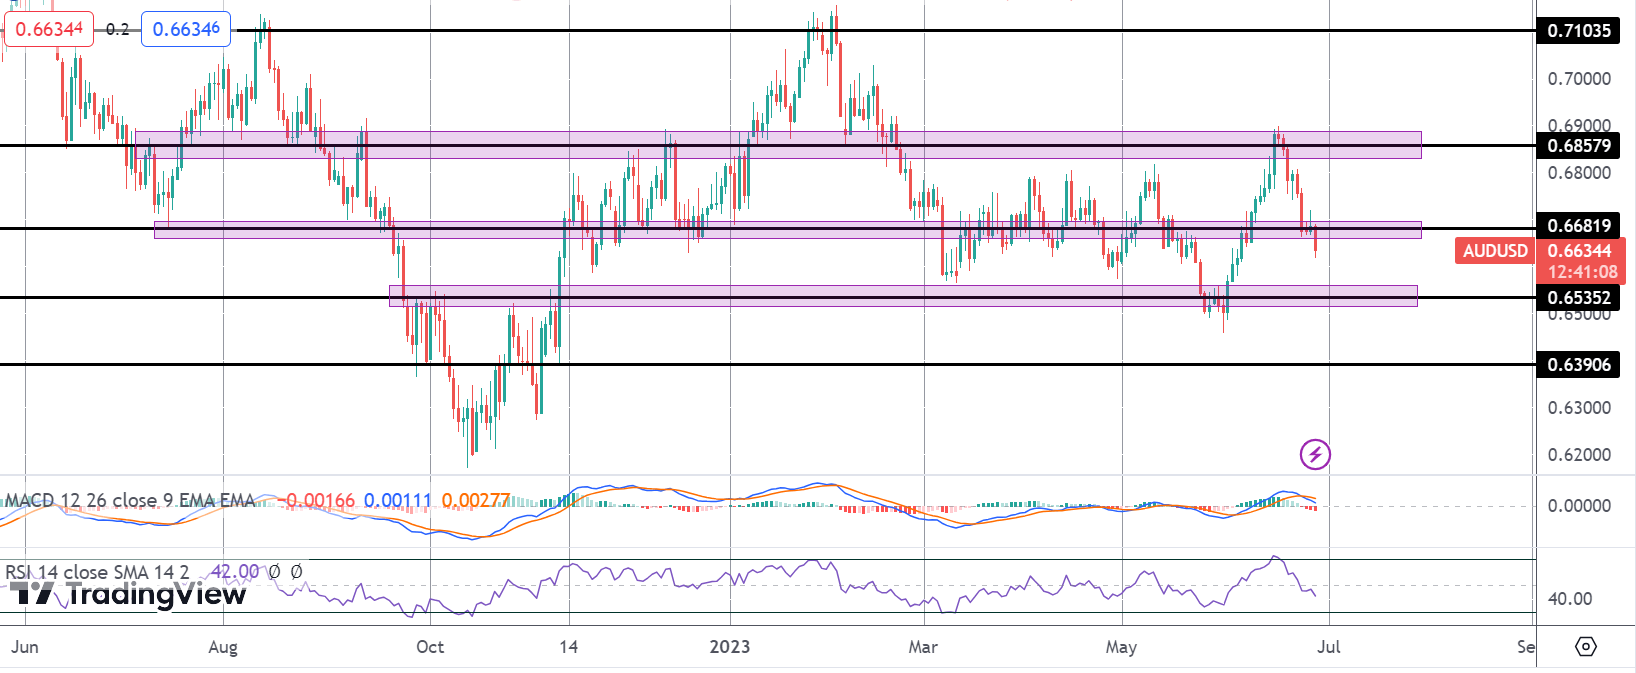The image size is (1636, 673).
Task: Click the Mar label on time axis
Action: coord(923,647)
